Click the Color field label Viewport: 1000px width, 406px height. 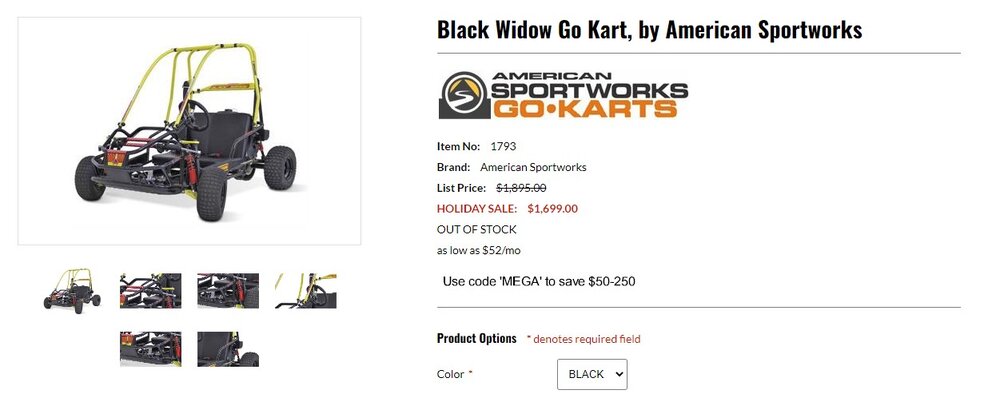tap(451, 374)
